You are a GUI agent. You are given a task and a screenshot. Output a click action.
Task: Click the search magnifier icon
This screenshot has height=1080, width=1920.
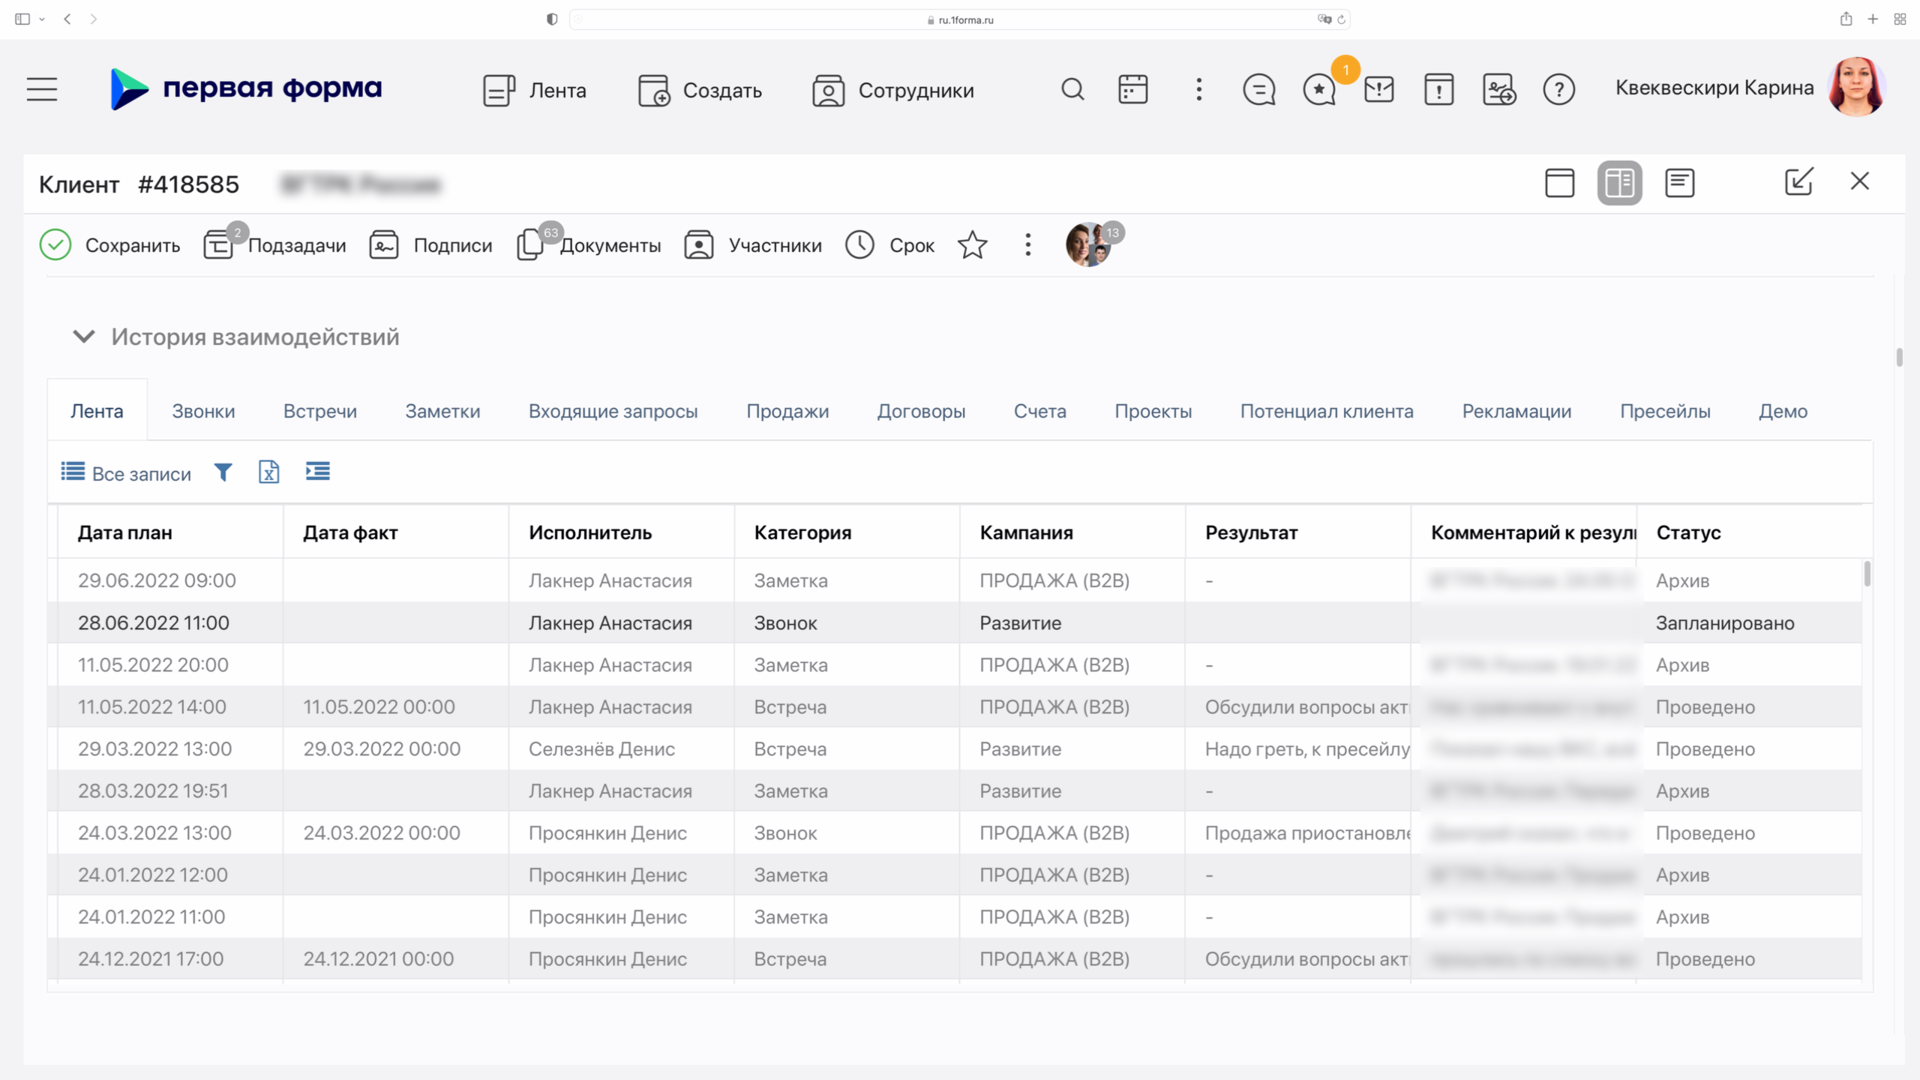tap(1072, 90)
